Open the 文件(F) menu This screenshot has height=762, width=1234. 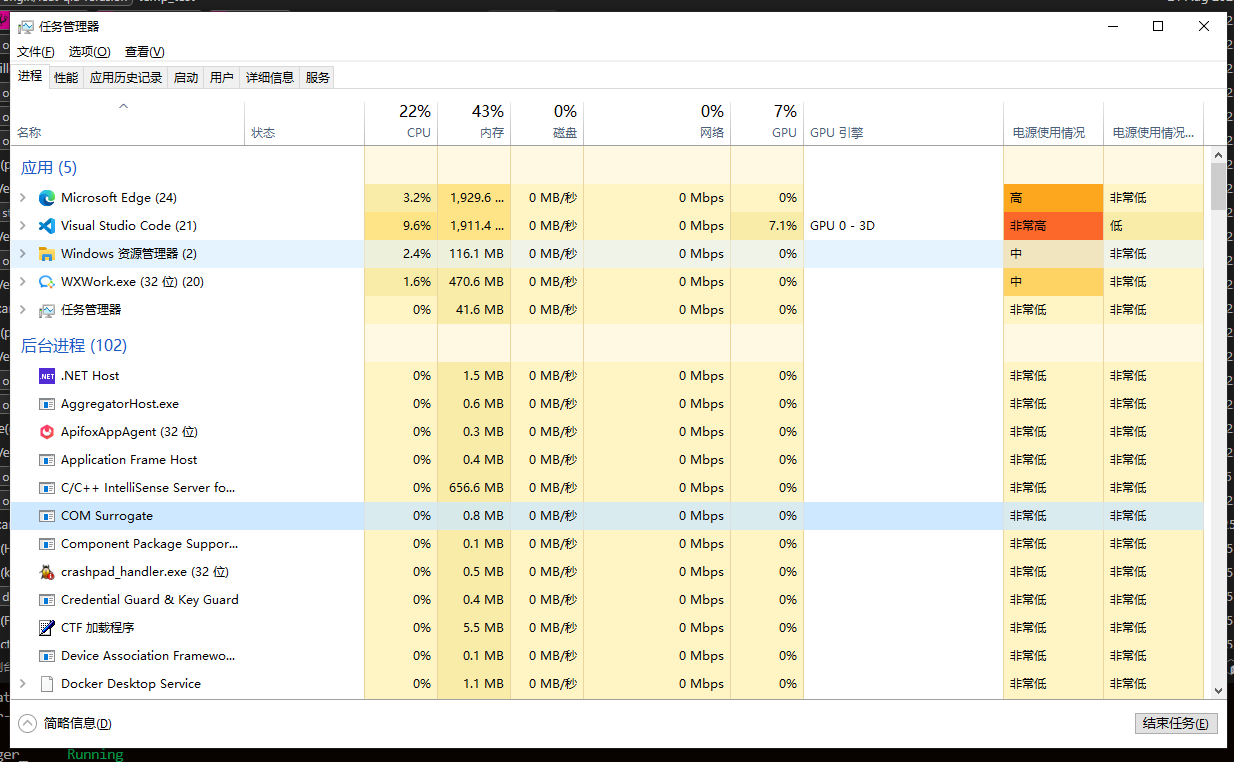36,52
